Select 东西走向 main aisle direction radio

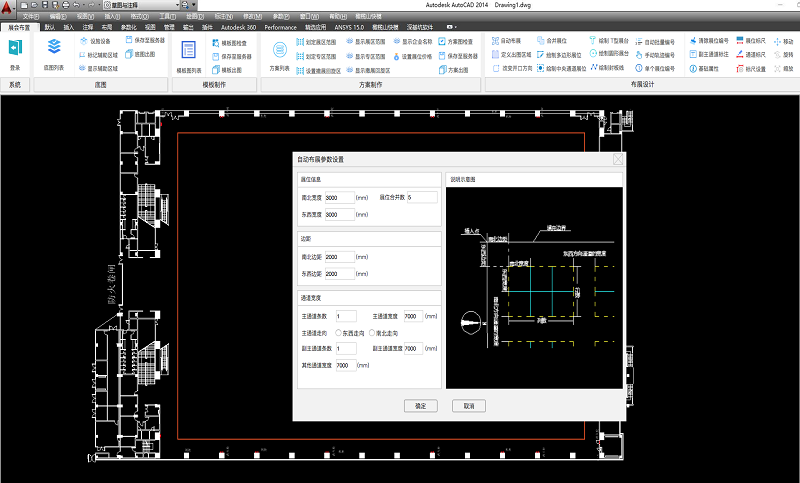click(x=338, y=333)
